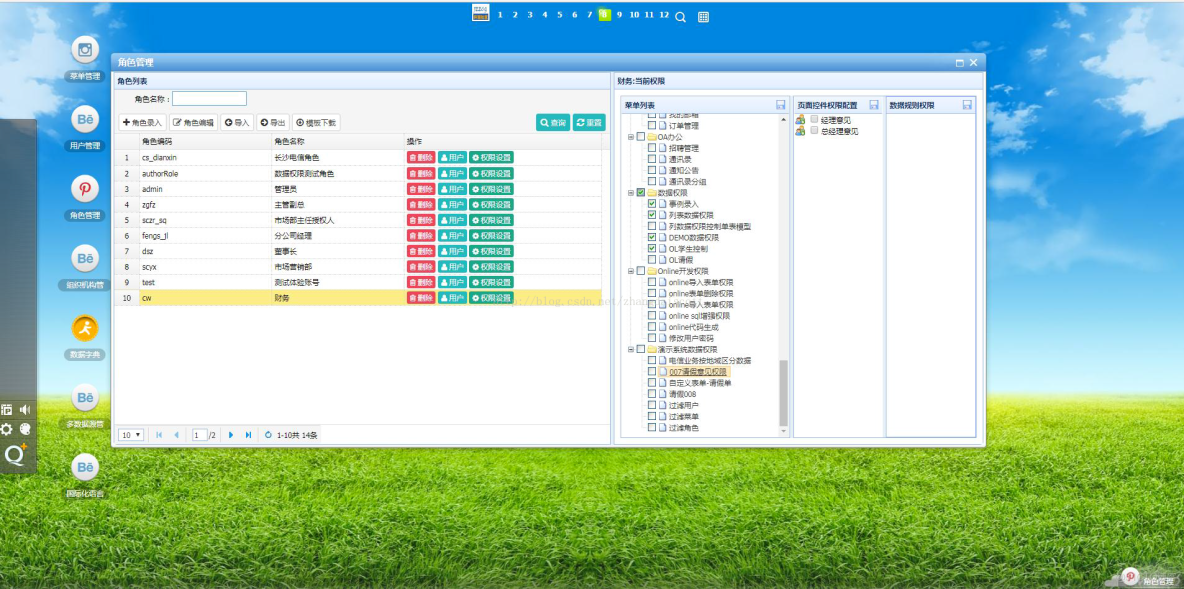Collapse the 数据权限 tree node
Image resolution: width=1184 pixels, height=589 pixels.
(631, 193)
